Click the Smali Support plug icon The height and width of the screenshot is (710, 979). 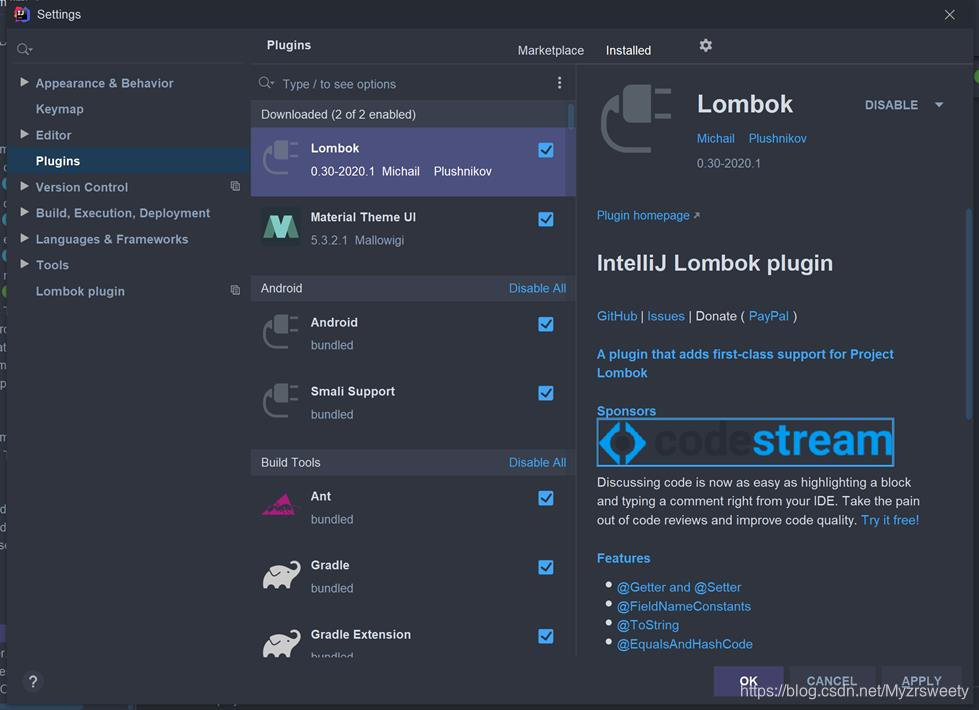pos(280,401)
